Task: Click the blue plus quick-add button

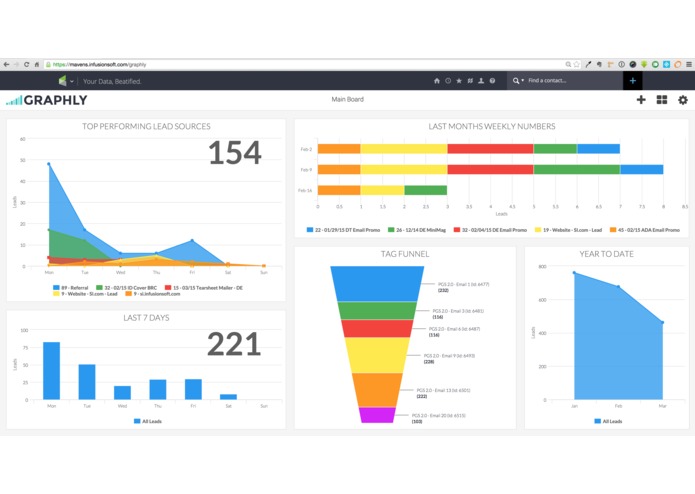Action: pyautogui.click(x=633, y=81)
